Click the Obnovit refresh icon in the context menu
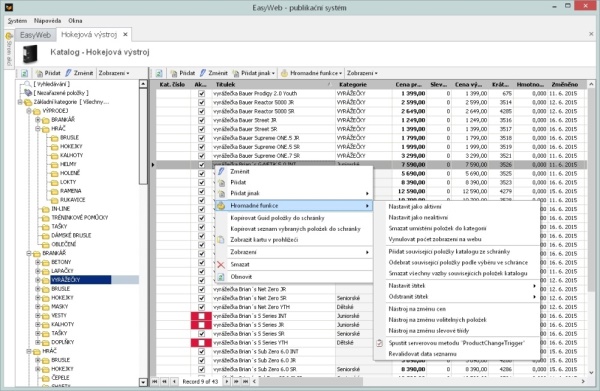This screenshot has height=391, width=600. [221, 277]
